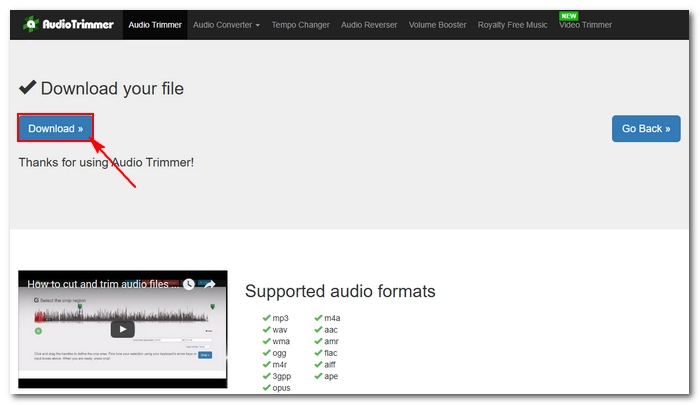This screenshot has width=700, height=405.
Task: Open Royalty Free Music page
Action: [x=512, y=25]
